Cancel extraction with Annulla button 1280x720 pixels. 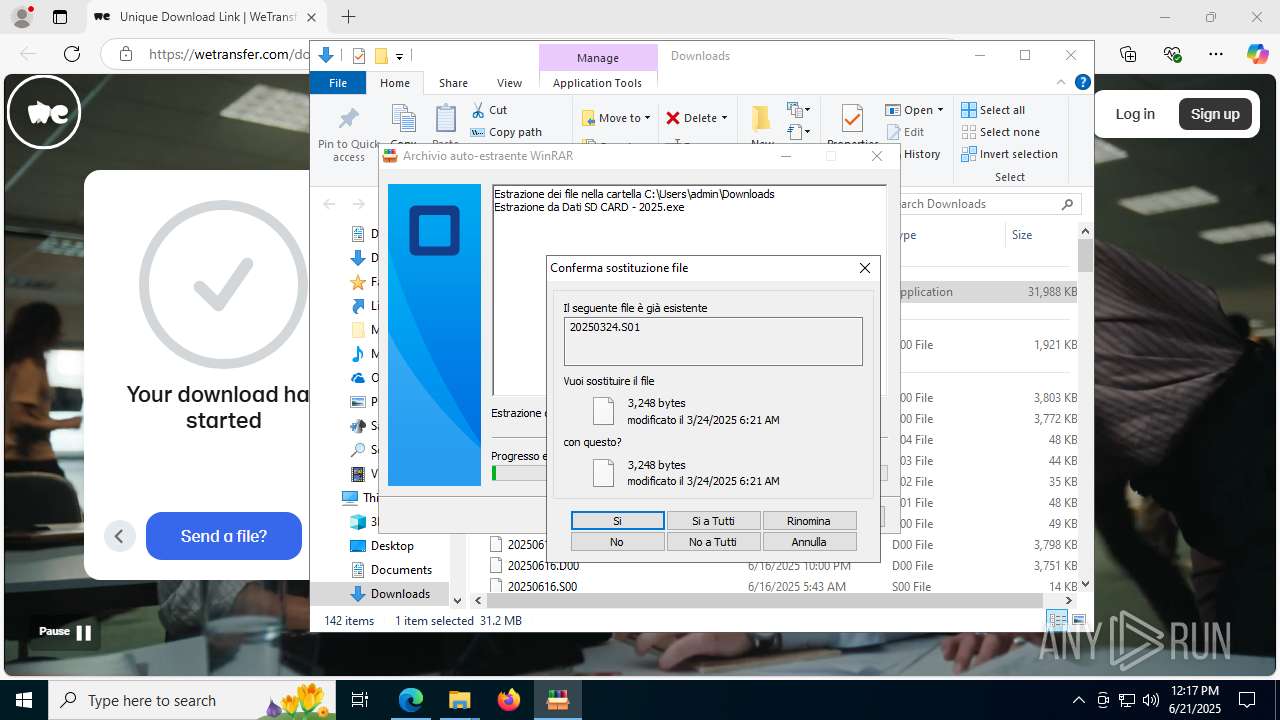809,542
